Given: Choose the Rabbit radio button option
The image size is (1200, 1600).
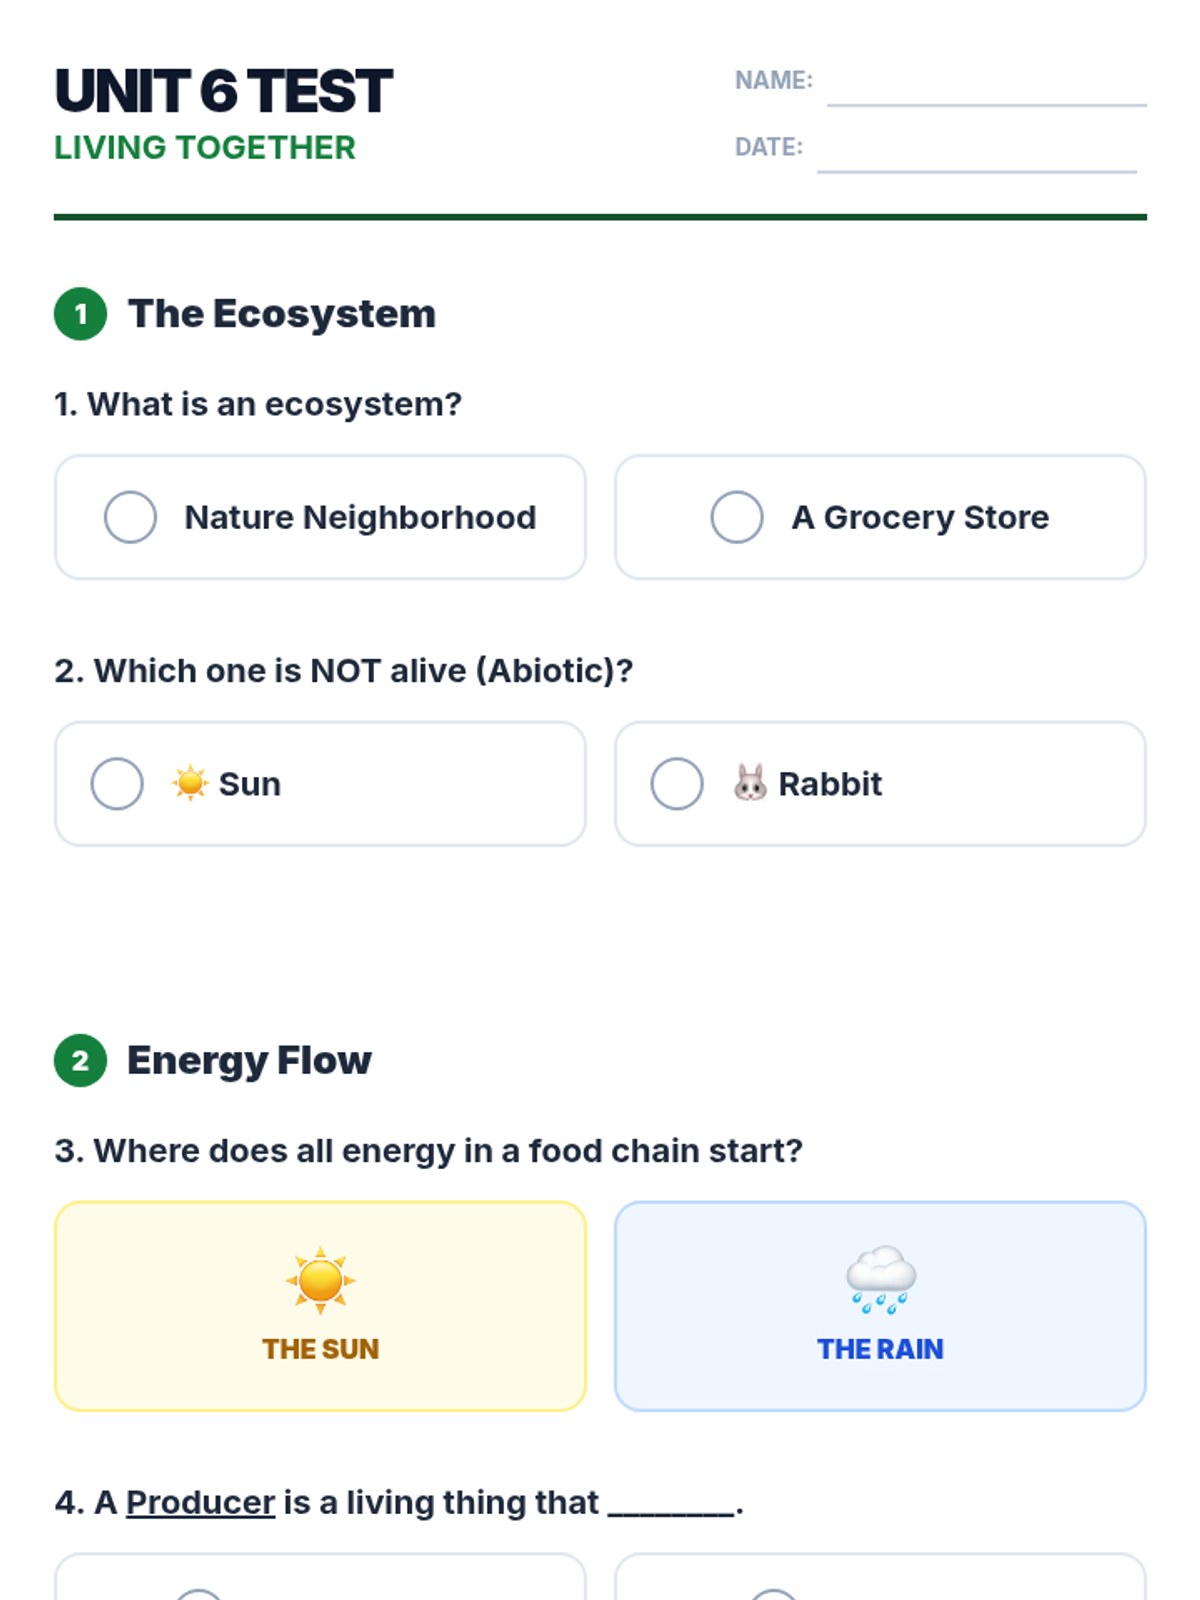Looking at the screenshot, I should tap(677, 783).
